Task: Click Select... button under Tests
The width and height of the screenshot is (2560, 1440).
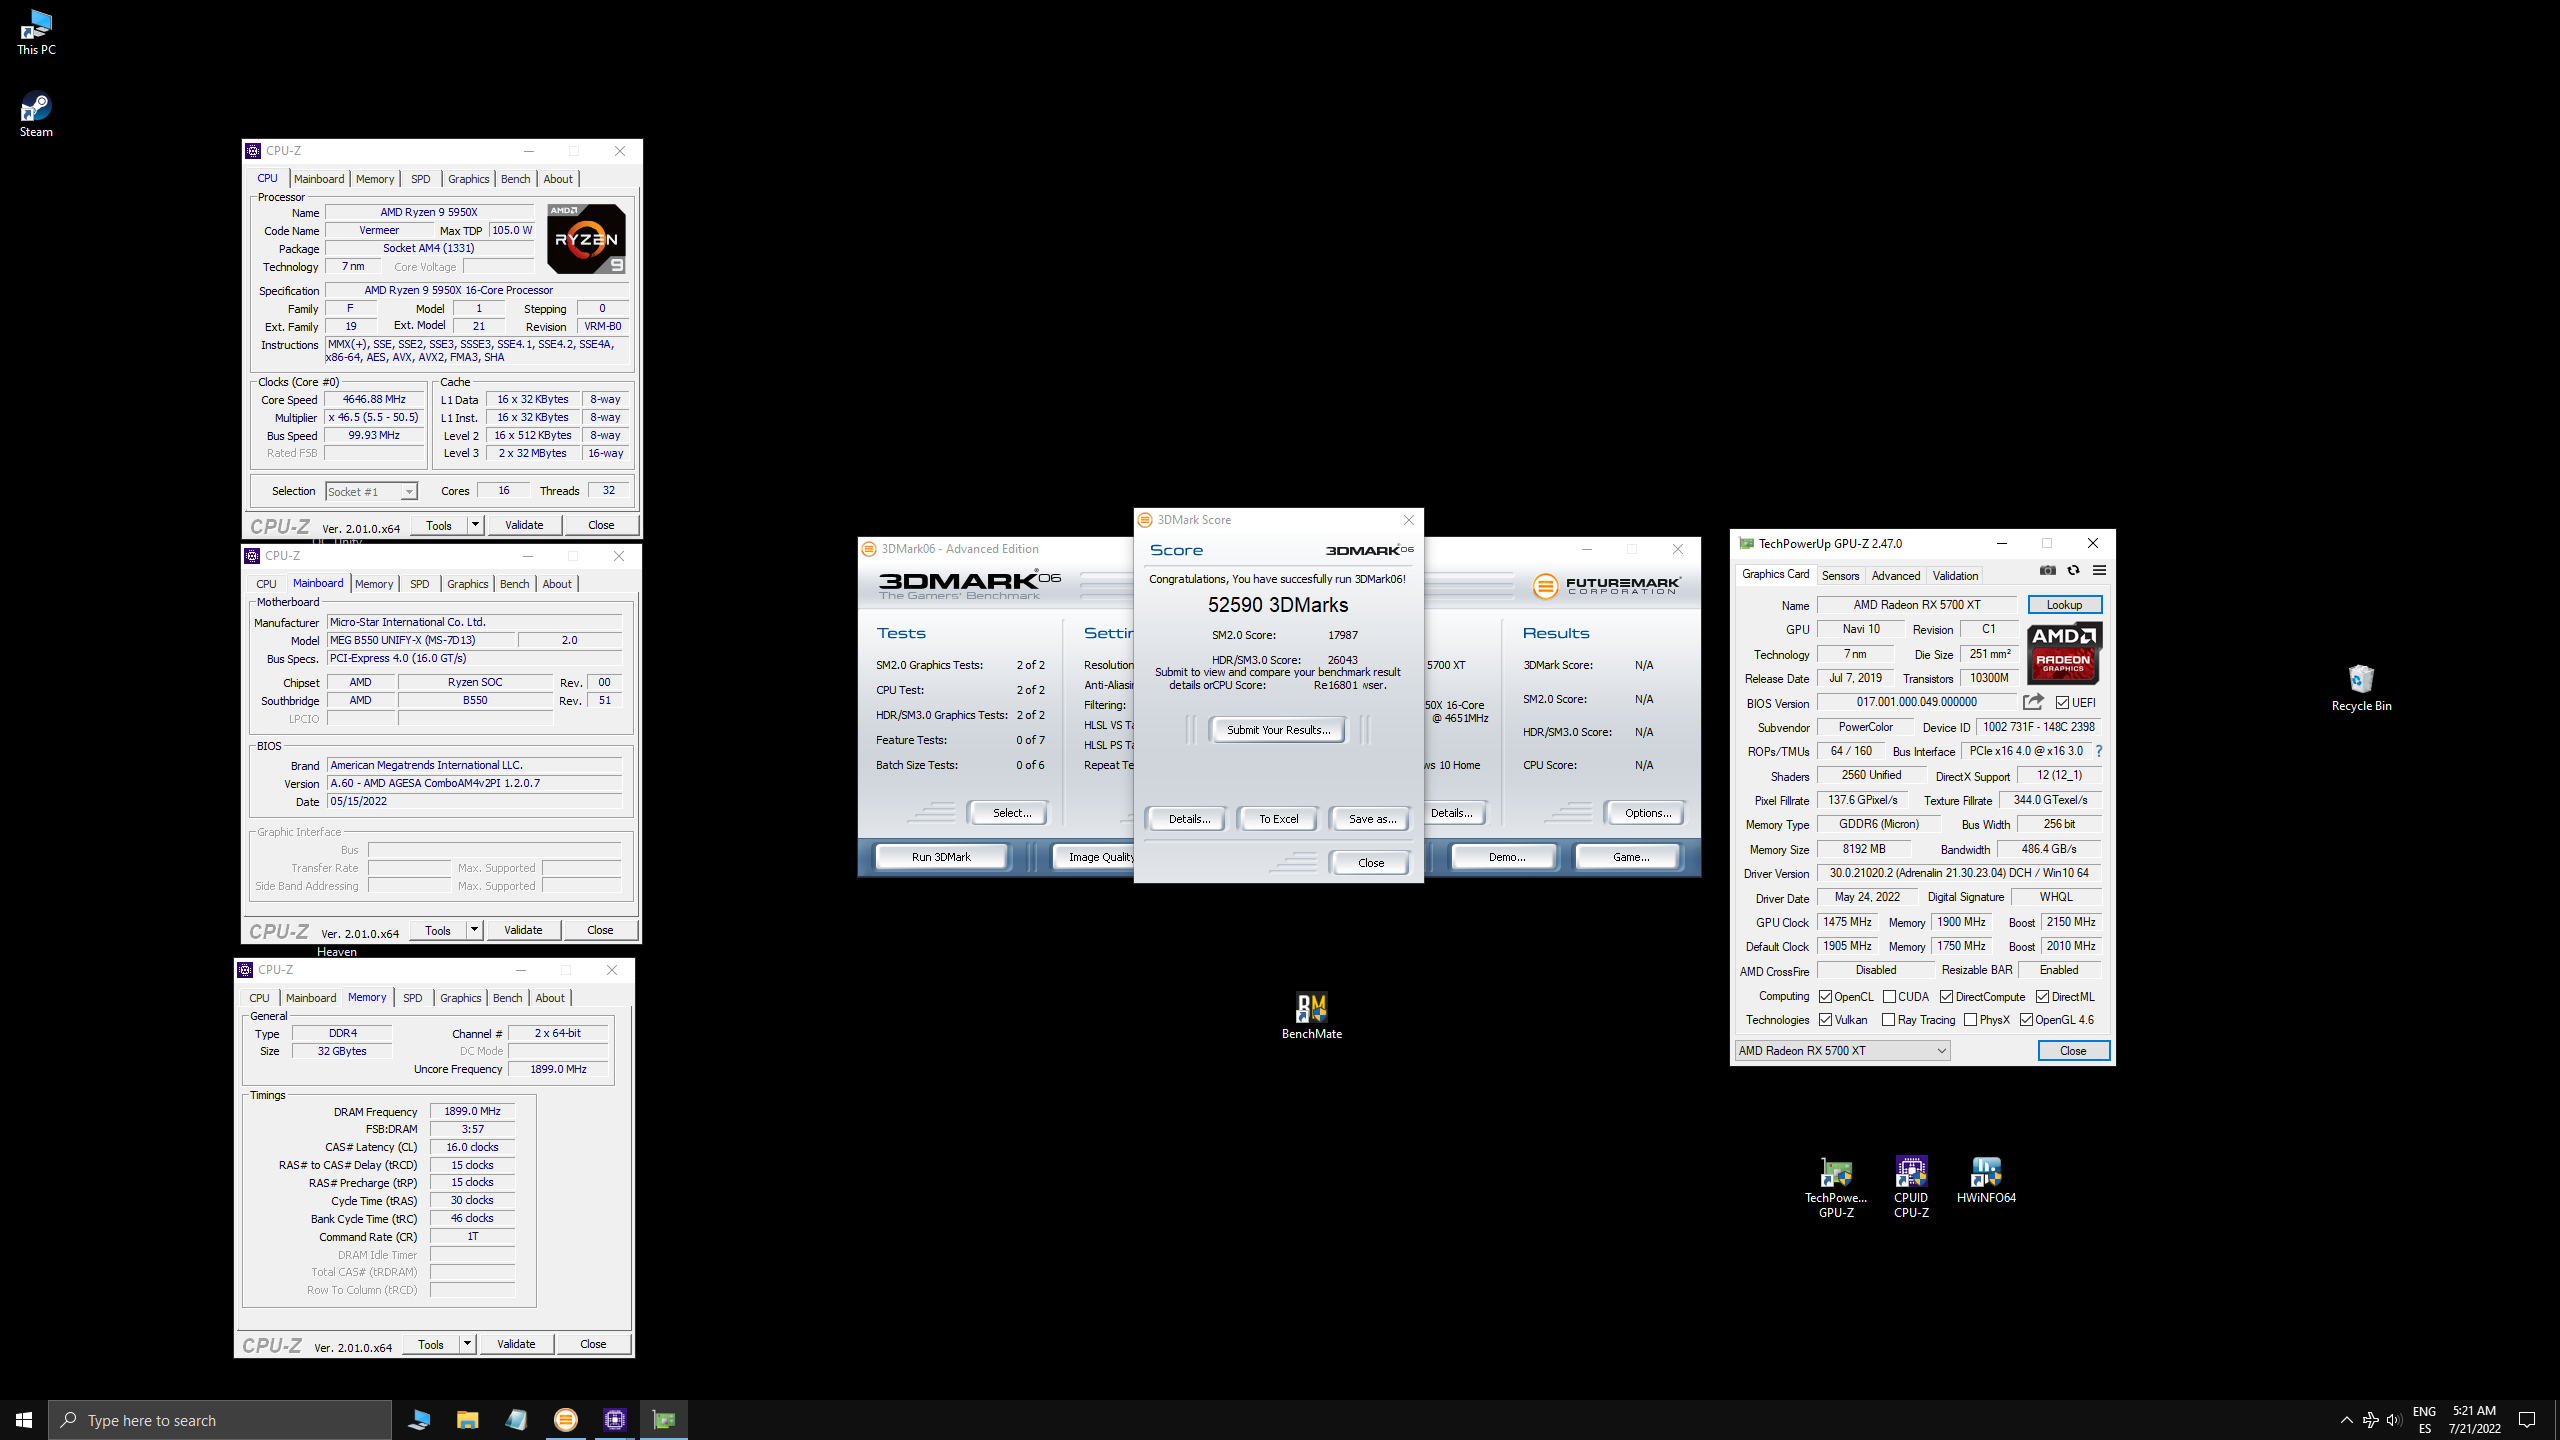Action: [1011, 813]
